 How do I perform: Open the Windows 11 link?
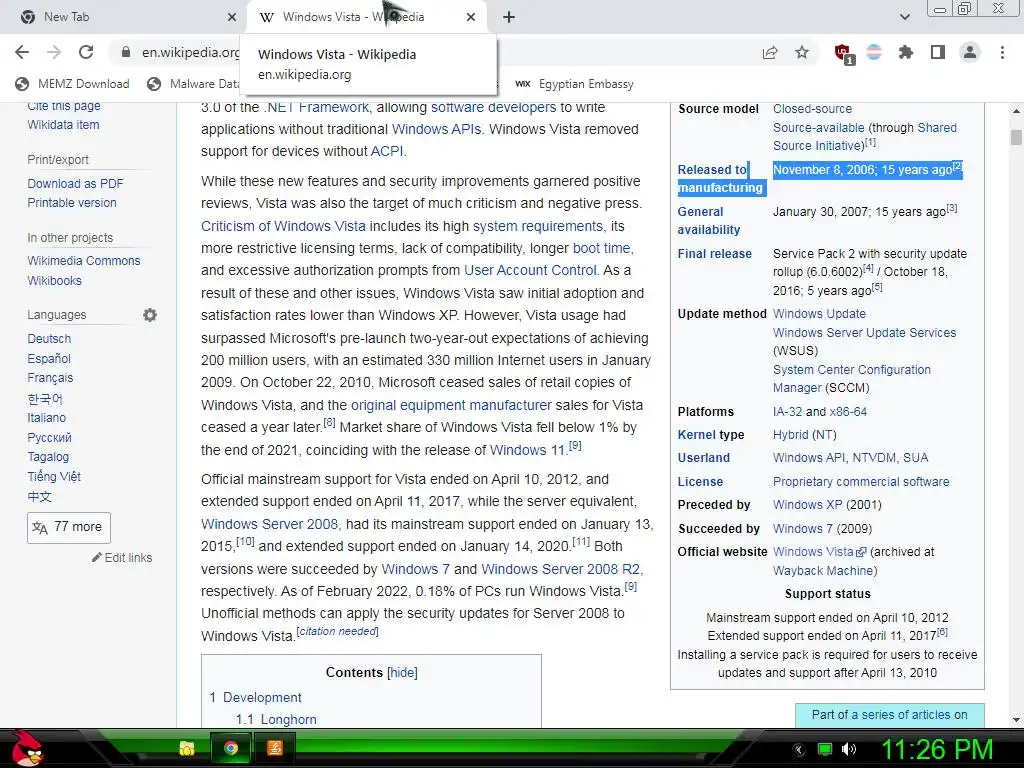coord(527,450)
